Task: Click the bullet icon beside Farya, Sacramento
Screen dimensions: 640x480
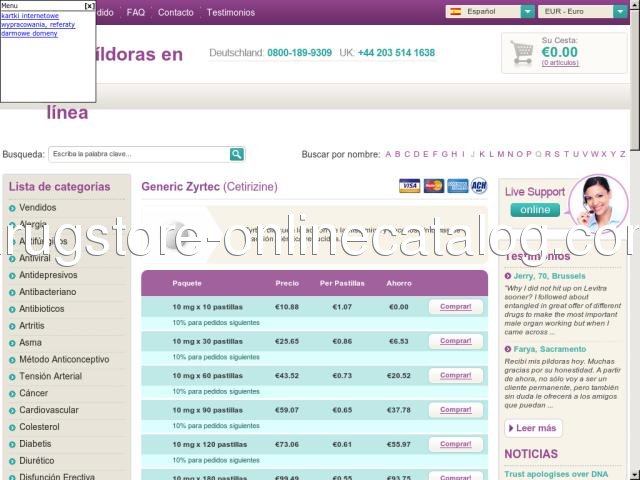Action: click(x=508, y=349)
